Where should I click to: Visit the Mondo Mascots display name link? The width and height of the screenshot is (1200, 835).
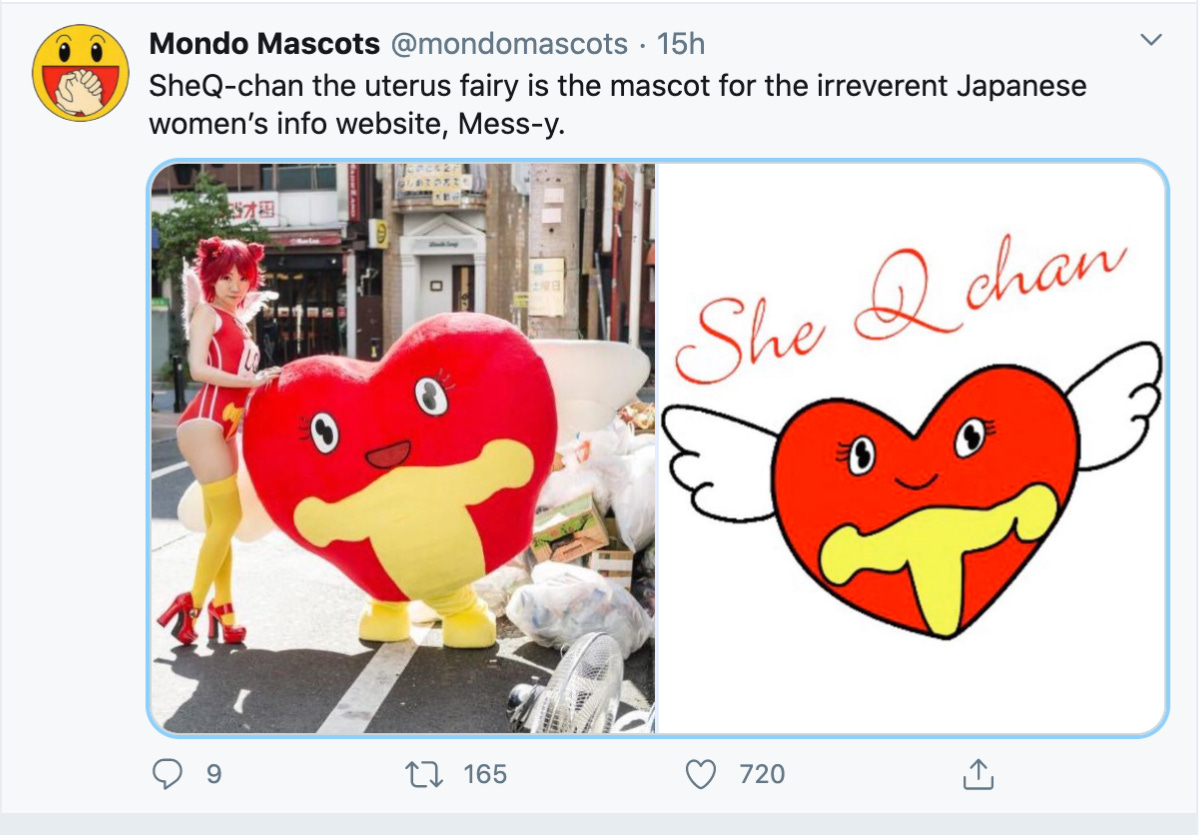(264, 44)
